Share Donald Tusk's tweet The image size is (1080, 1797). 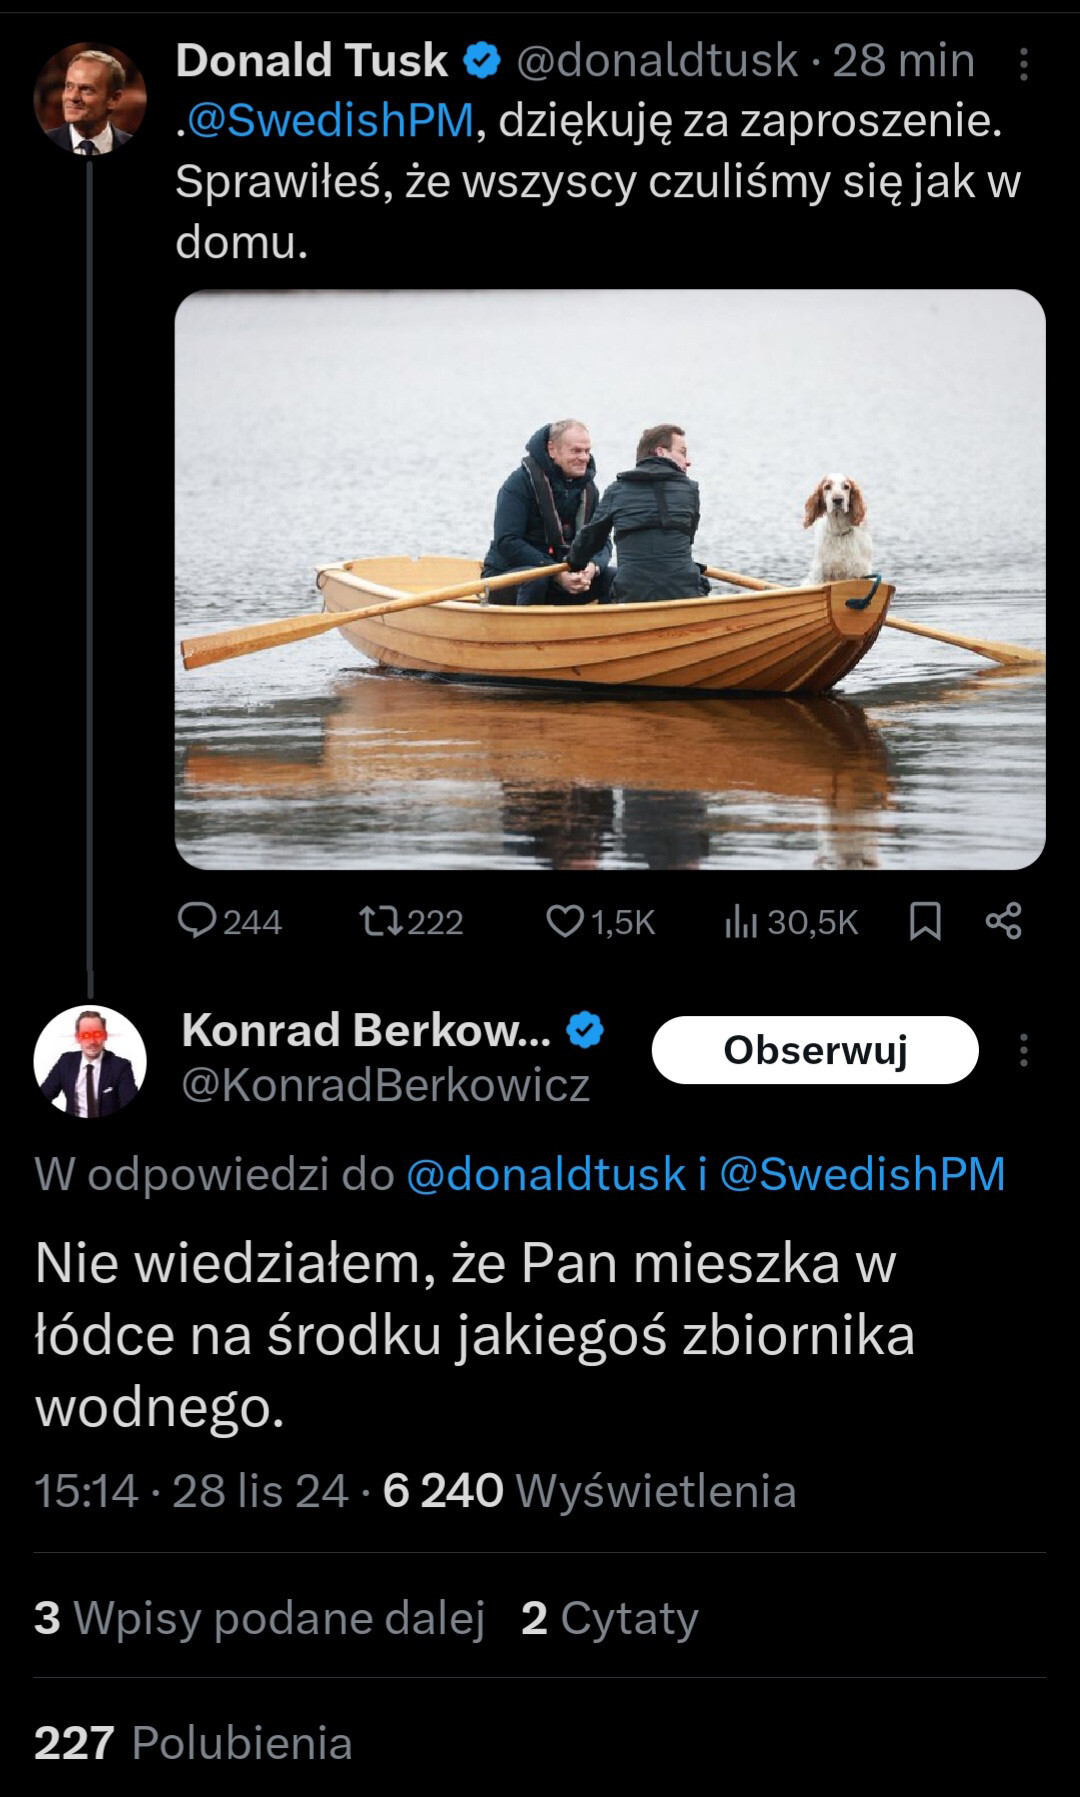click(x=1003, y=921)
